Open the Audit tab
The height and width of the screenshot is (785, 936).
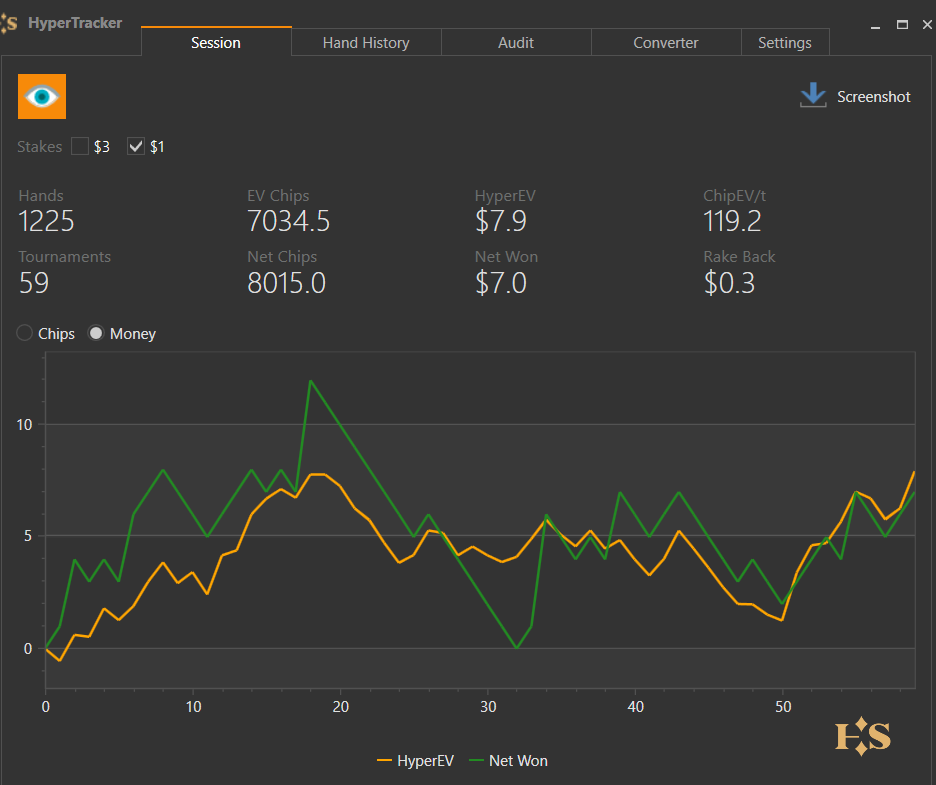point(516,42)
